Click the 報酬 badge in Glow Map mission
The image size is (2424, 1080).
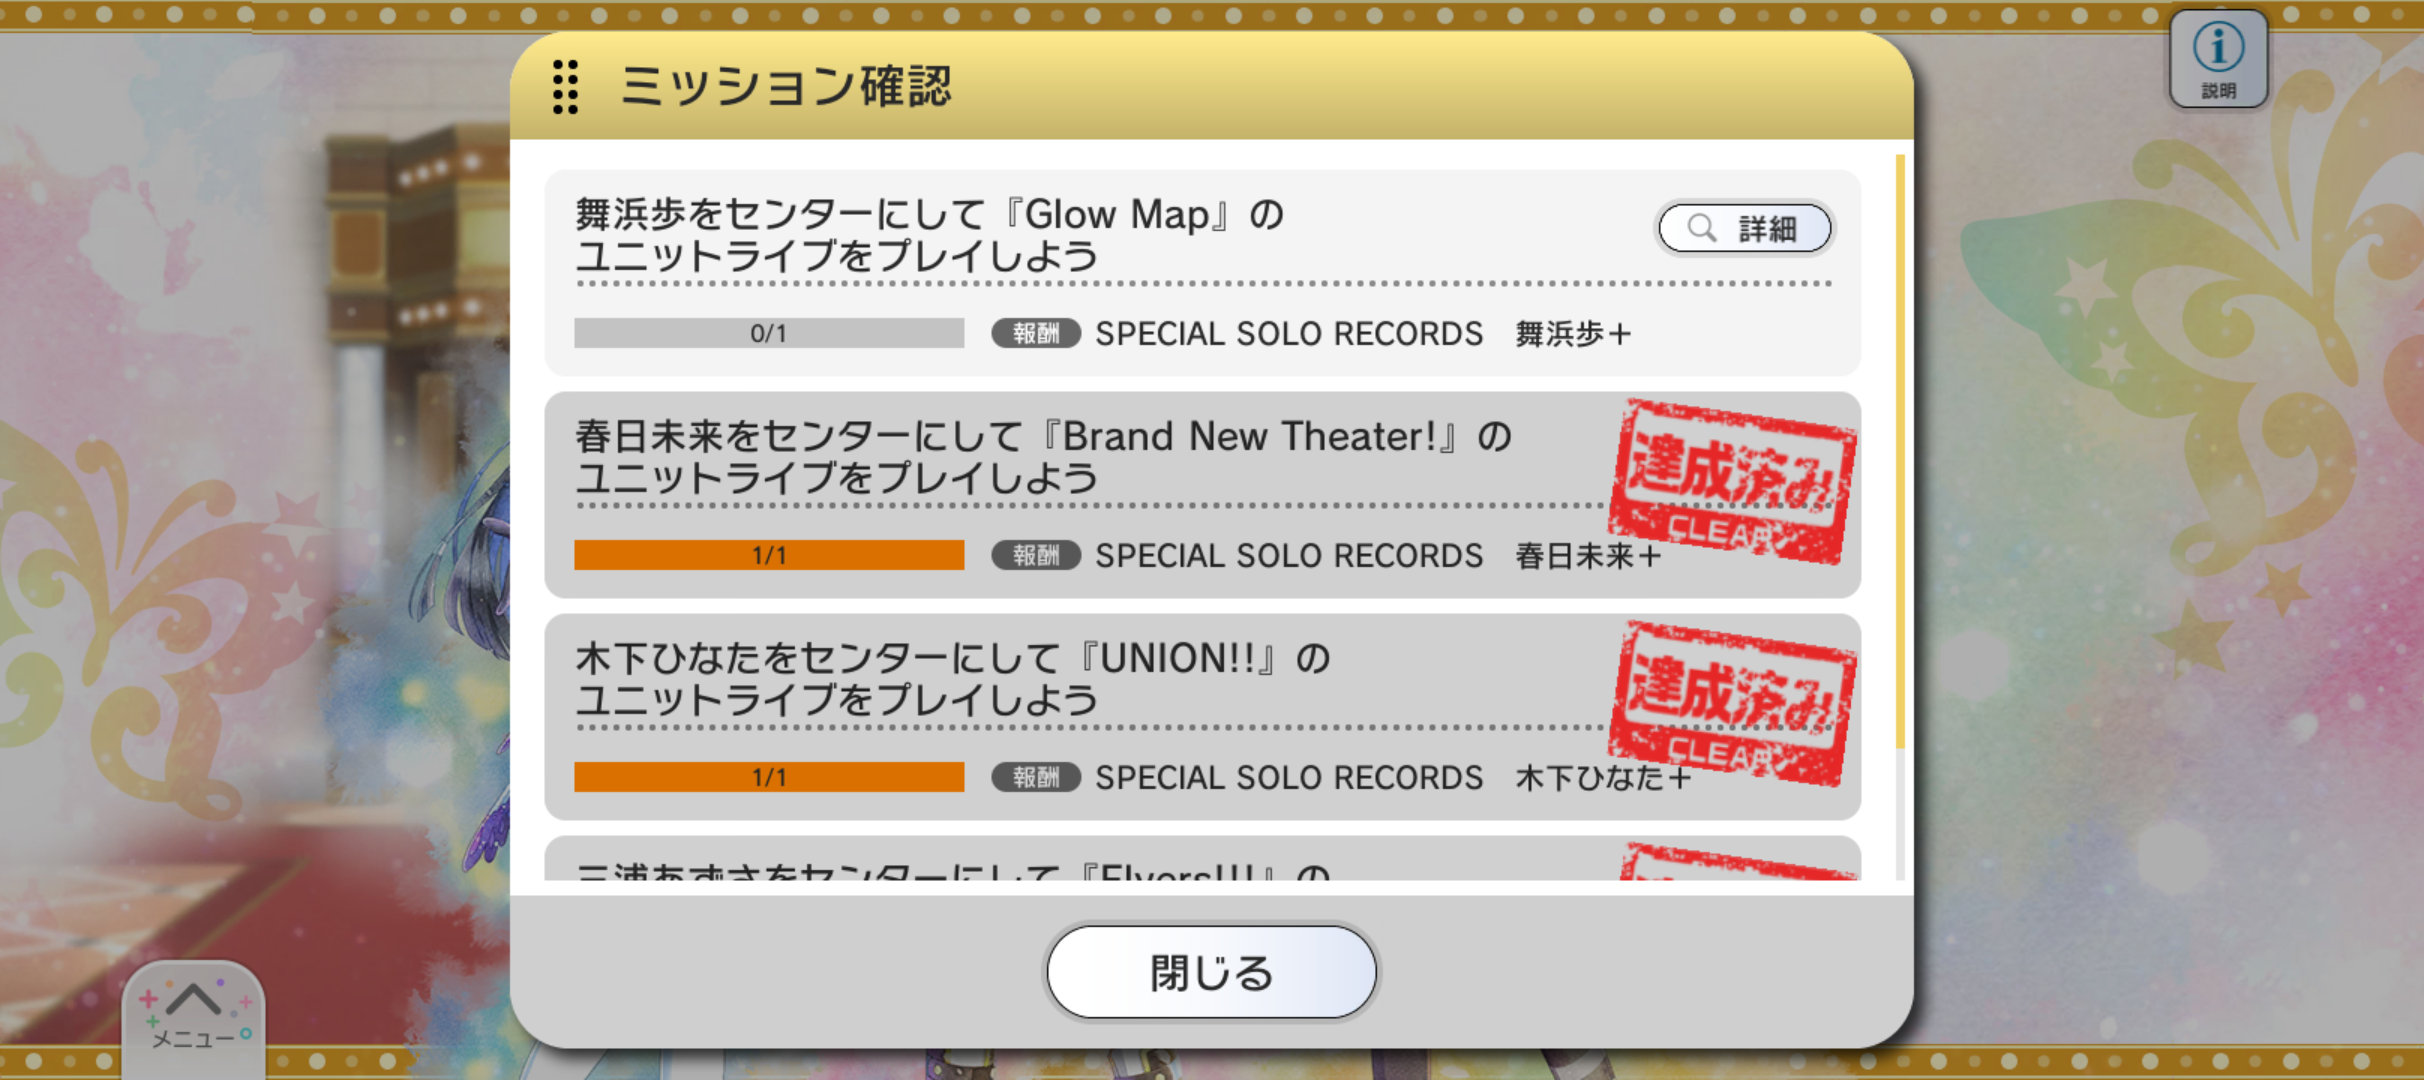[x=1036, y=333]
